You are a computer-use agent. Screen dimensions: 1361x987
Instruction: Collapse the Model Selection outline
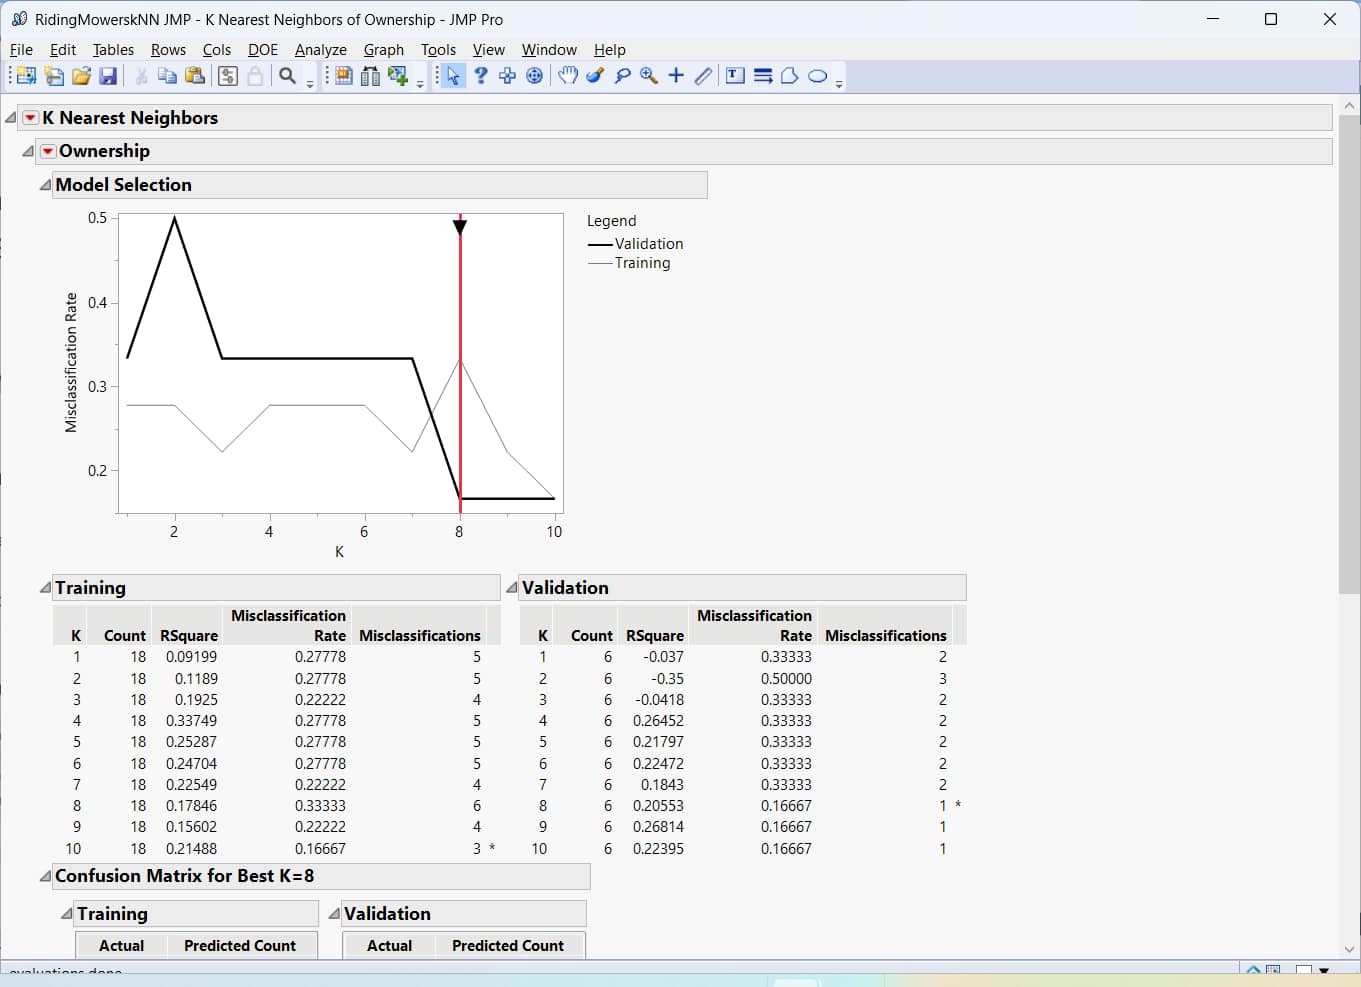coord(44,185)
